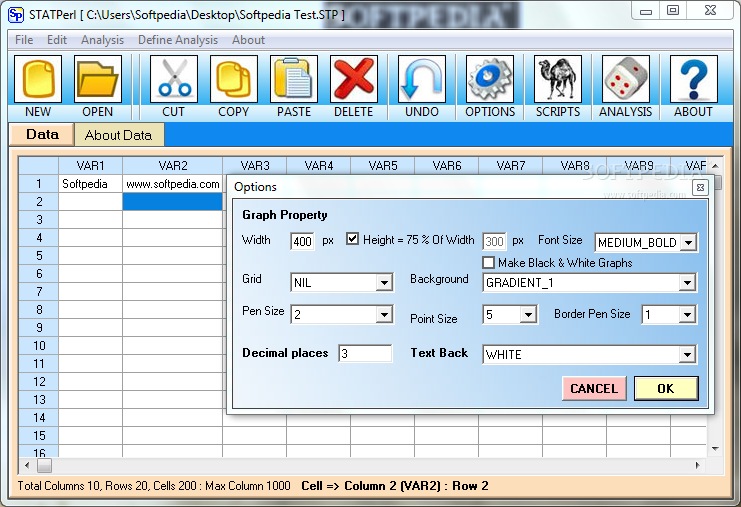
Task: Click horizontal scrollbar right arrow
Action: click(x=698, y=465)
